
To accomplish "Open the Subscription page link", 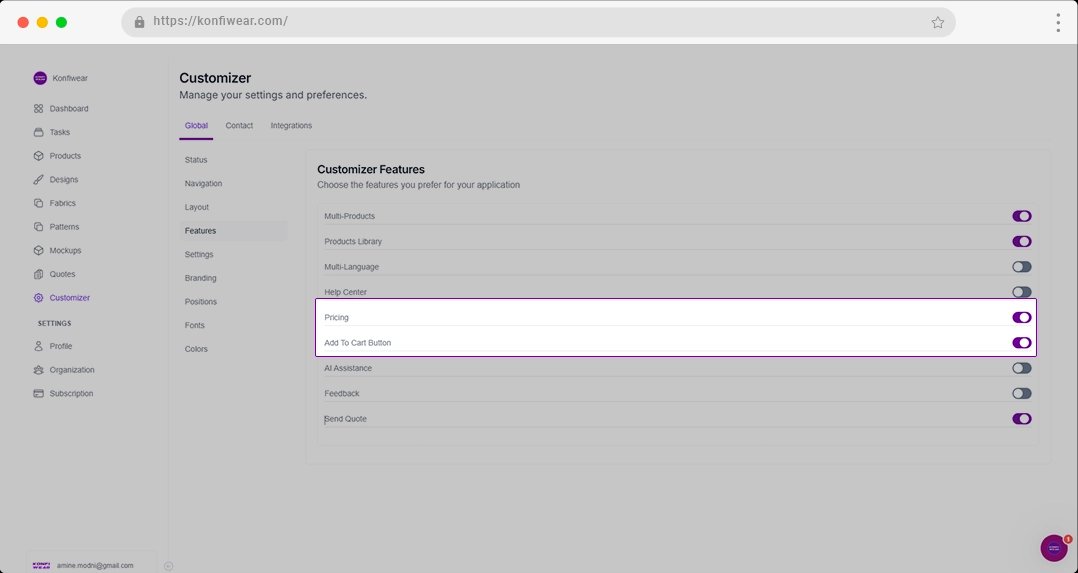I will tap(72, 393).
